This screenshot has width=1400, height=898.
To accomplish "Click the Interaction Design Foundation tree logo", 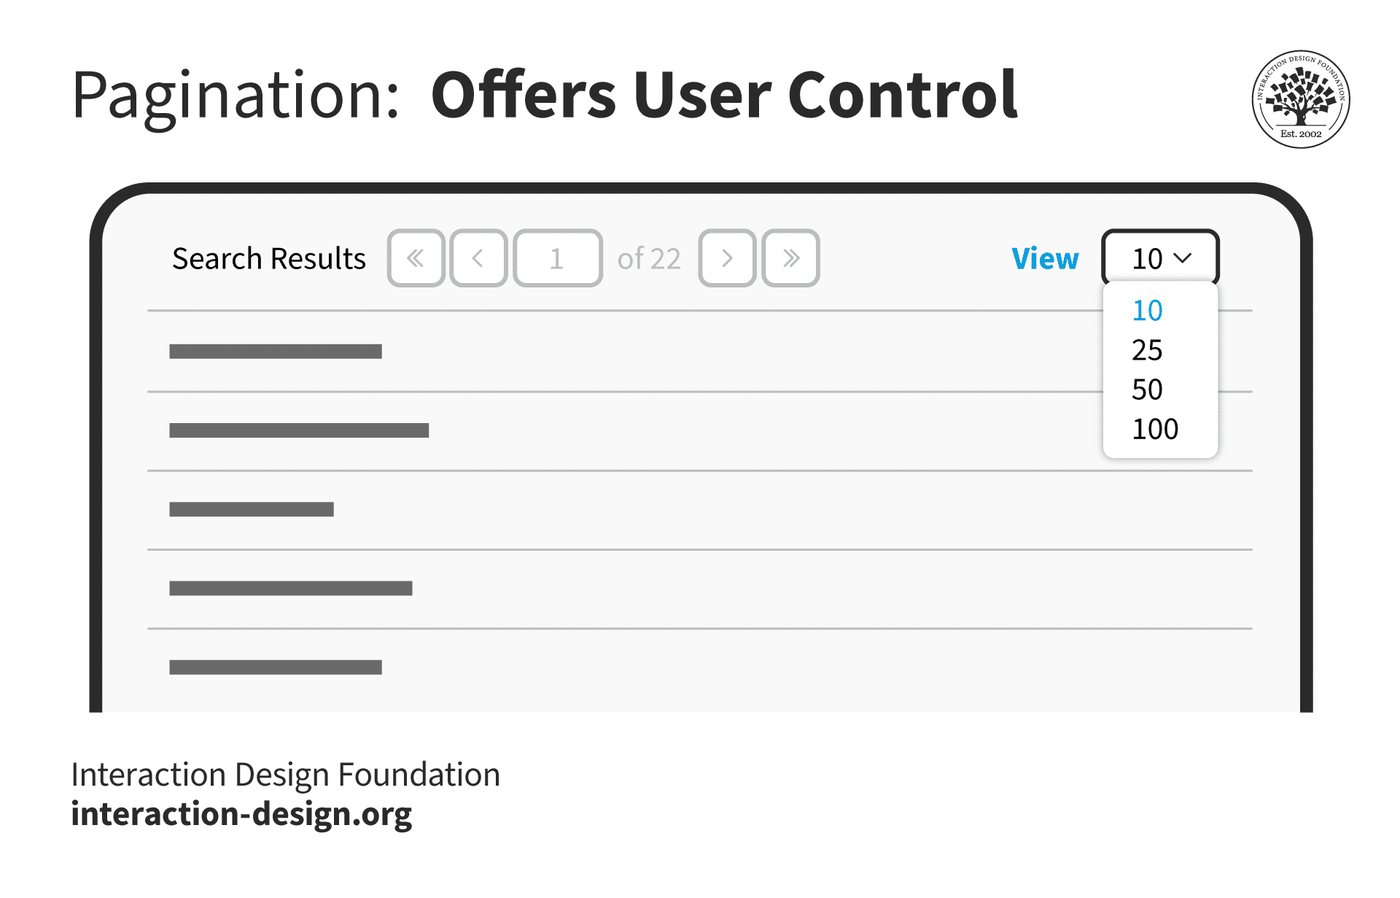I will pyautogui.click(x=1301, y=99).
